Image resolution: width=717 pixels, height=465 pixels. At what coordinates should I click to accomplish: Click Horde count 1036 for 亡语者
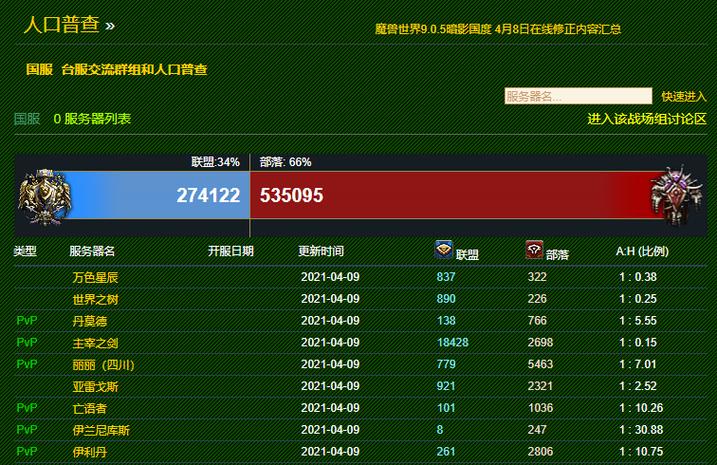(x=540, y=408)
